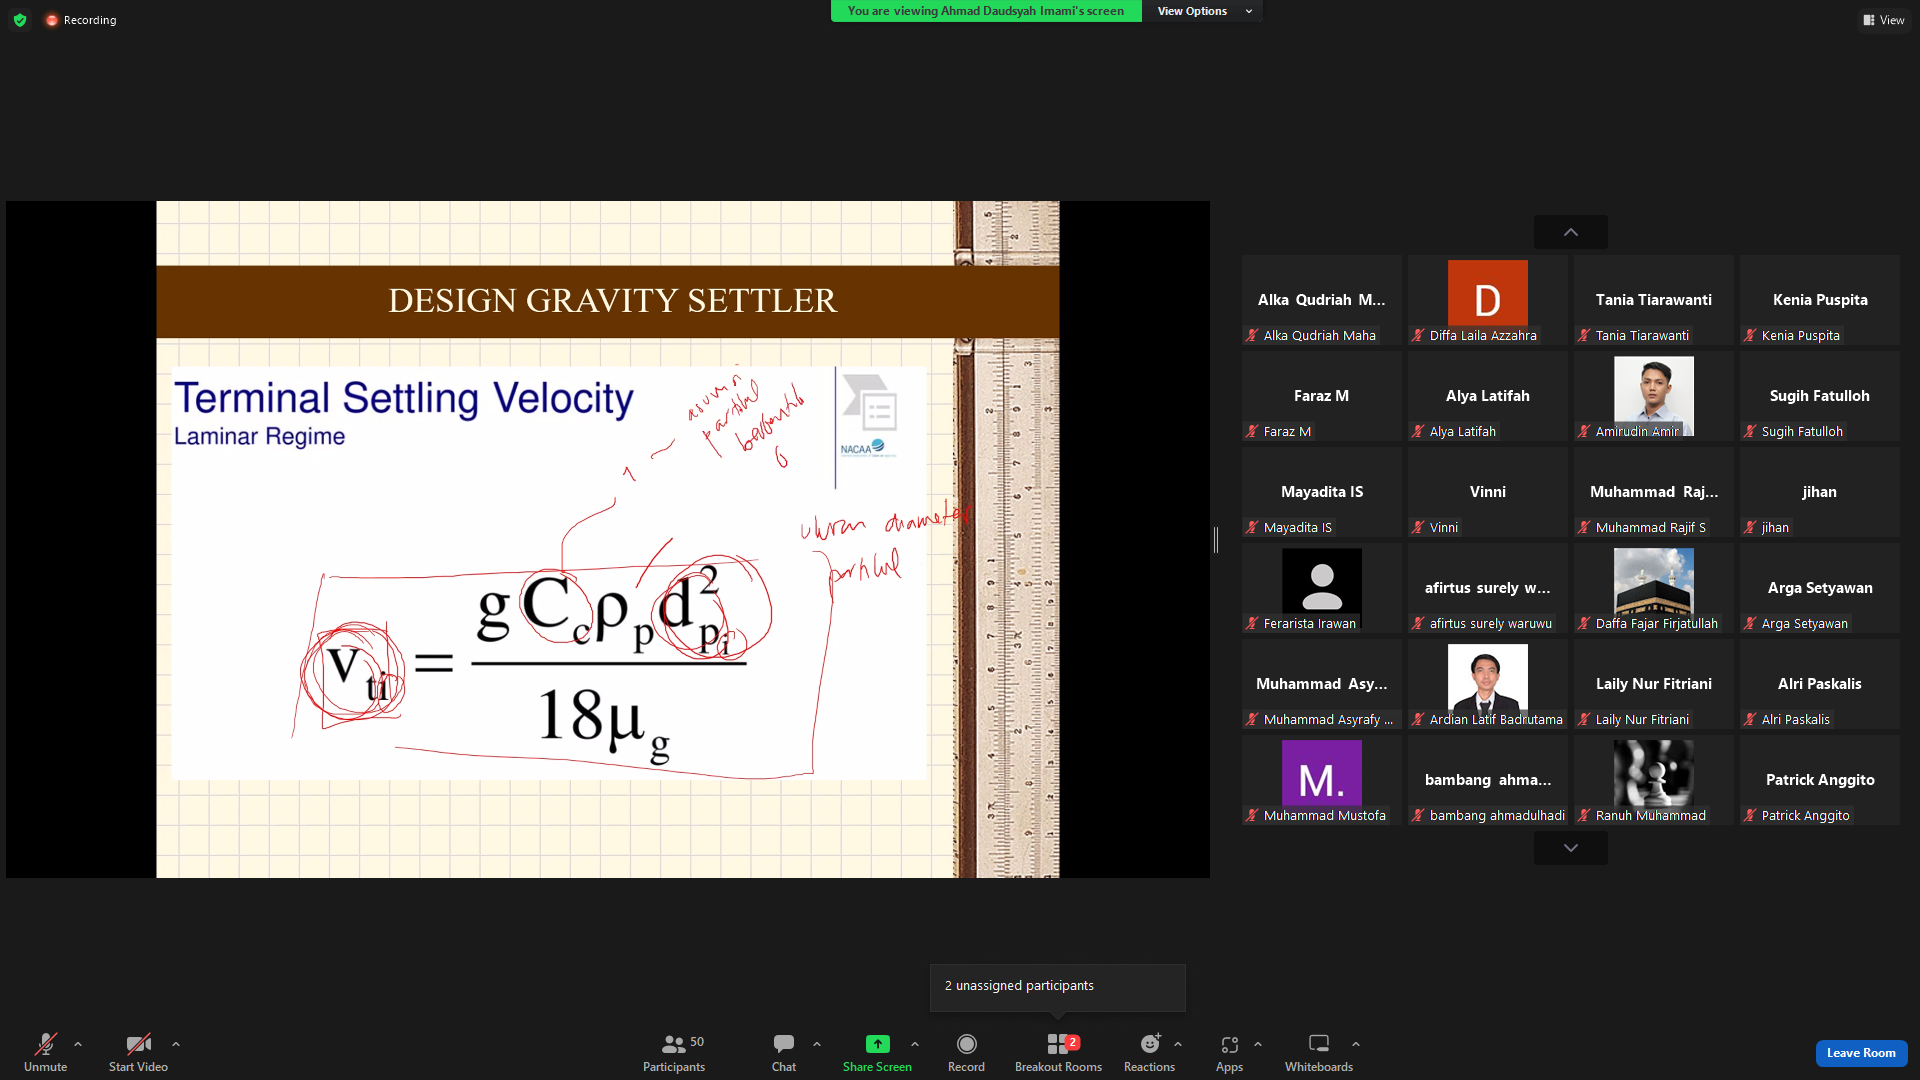Select Alka Qudriah Maha's video tile
Viewport: 1920px width, 1080px height.
[x=1322, y=300]
